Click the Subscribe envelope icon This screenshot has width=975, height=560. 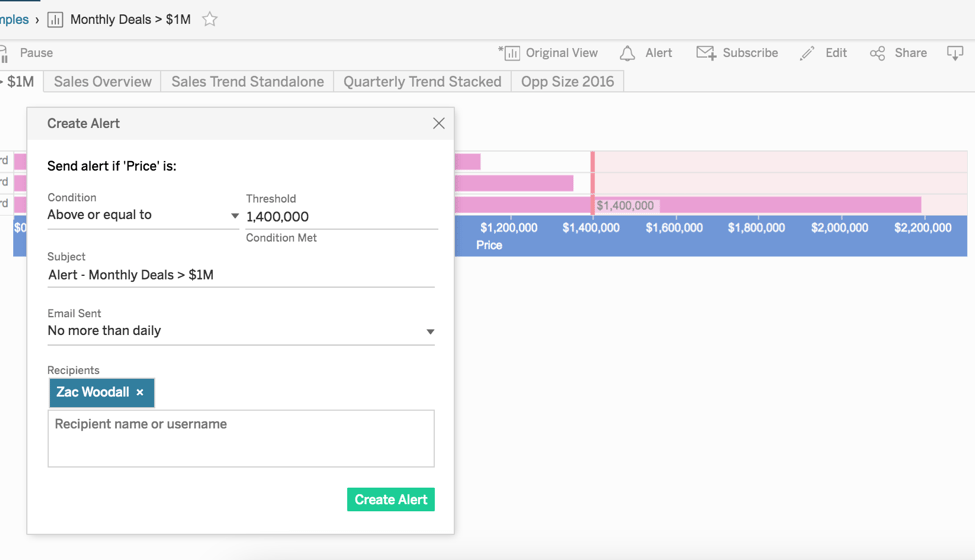[706, 53]
